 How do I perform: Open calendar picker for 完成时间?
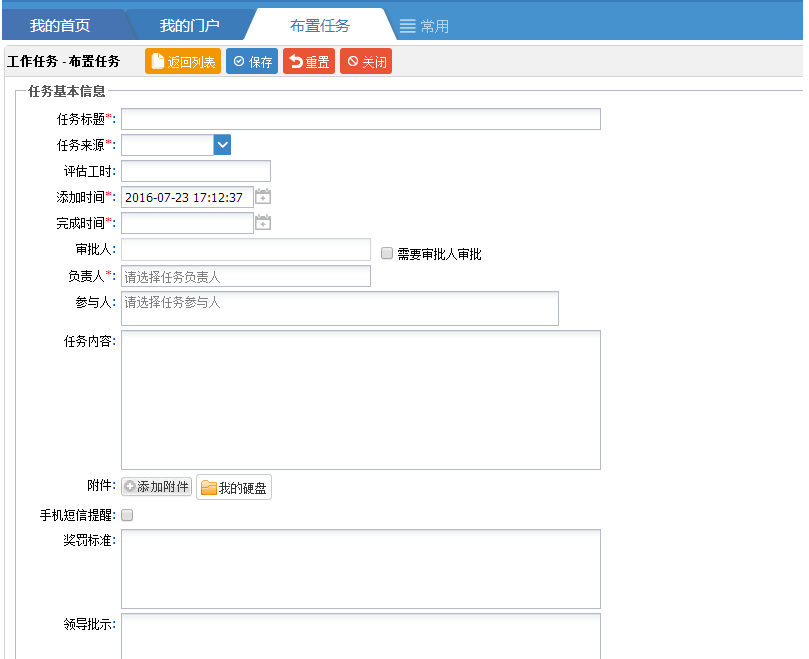(263, 222)
